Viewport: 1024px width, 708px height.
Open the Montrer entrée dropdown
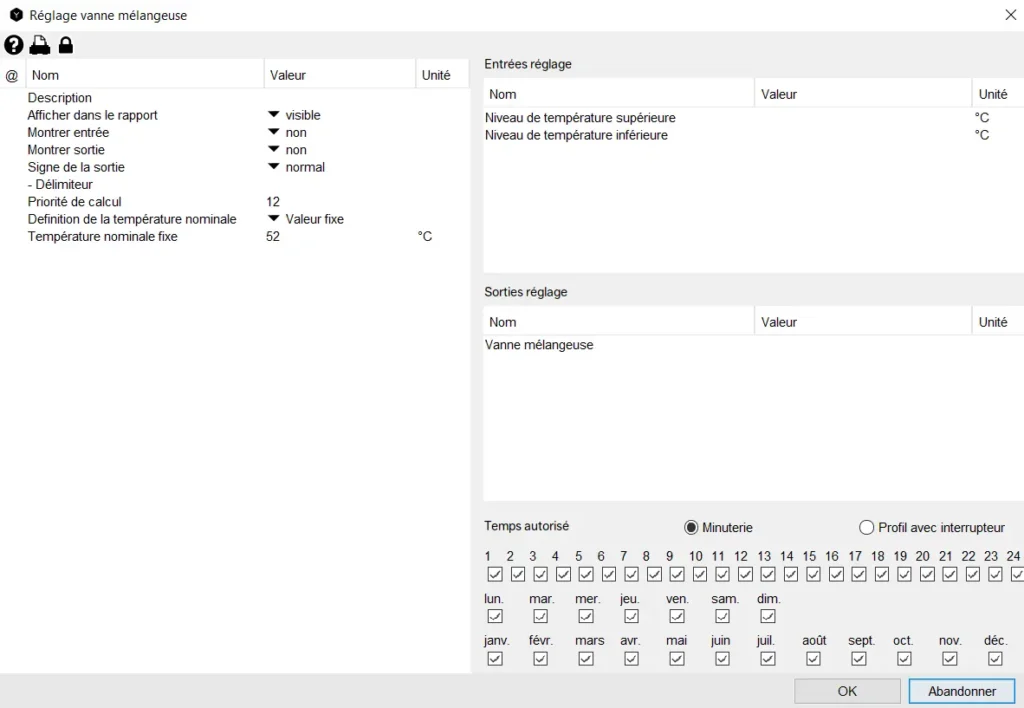point(273,132)
